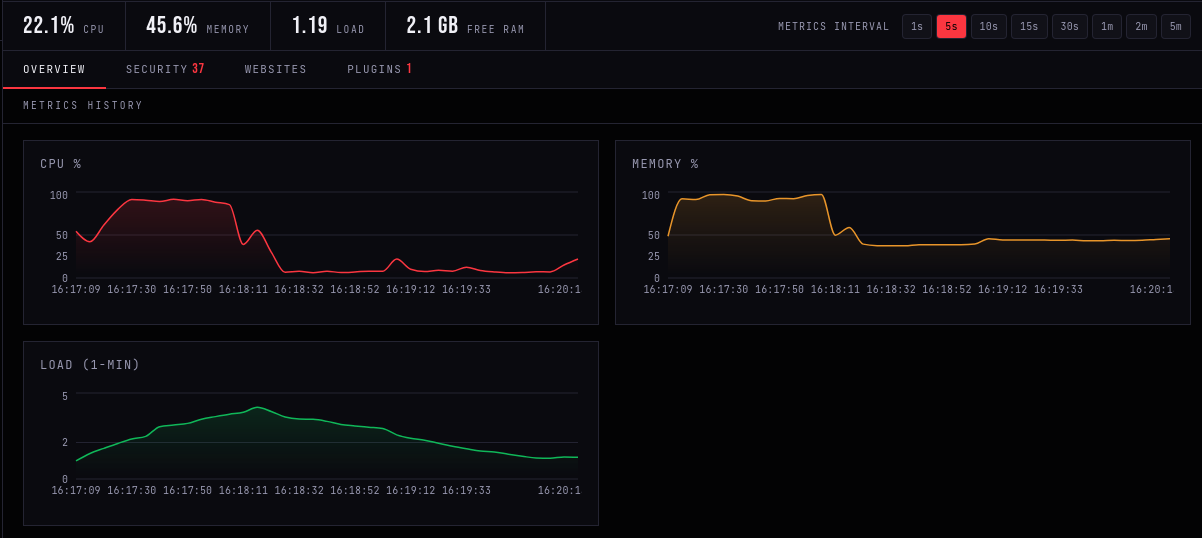The width and height of the screenshot is (1202, 538).
Task: Switch to the Security tab
Action: (165, 70)
